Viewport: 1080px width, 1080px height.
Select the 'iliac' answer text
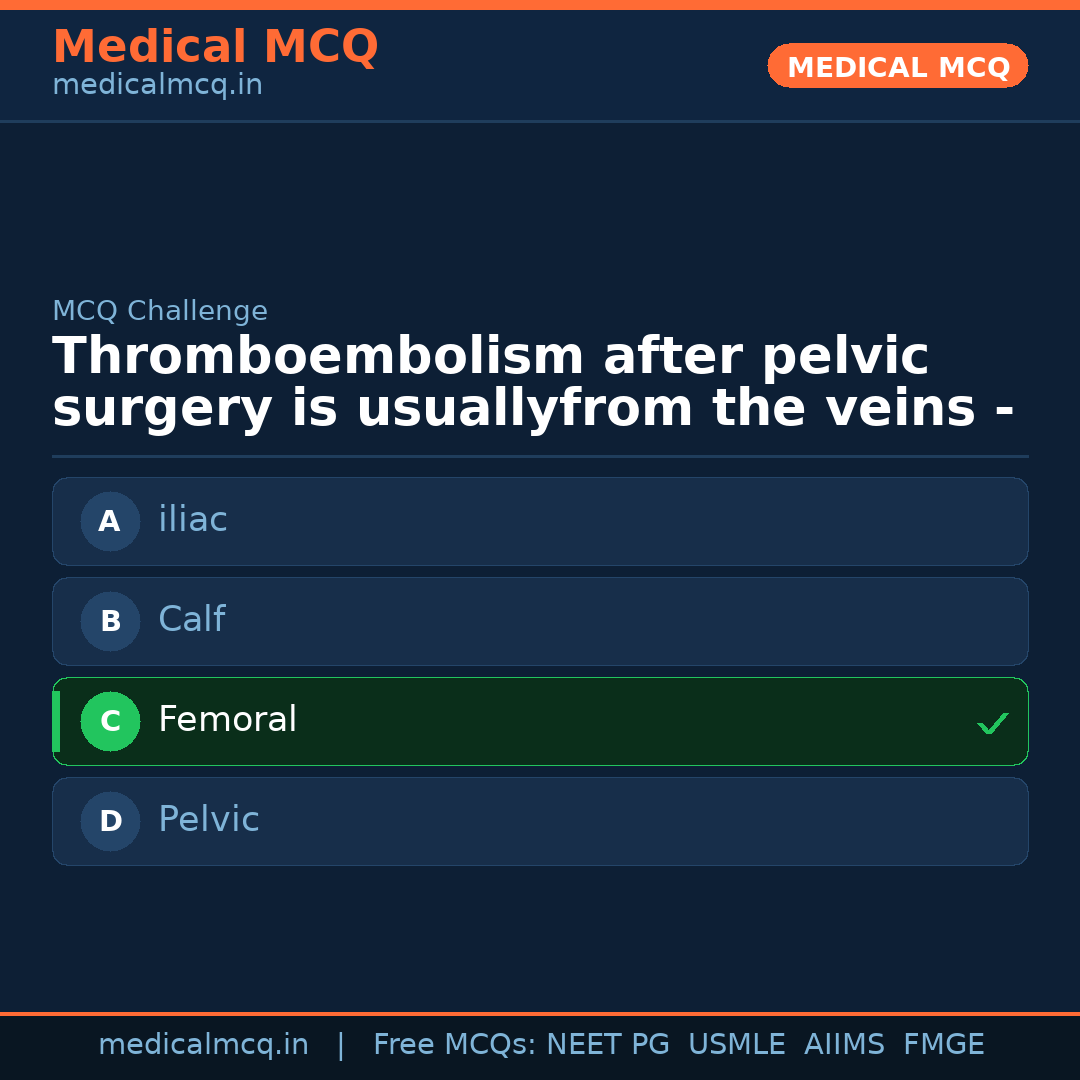click(x=193, y=520)
